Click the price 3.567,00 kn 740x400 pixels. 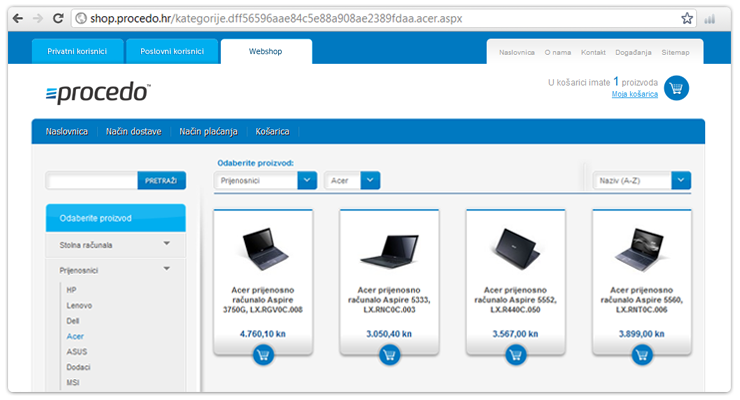coord(515,334)
